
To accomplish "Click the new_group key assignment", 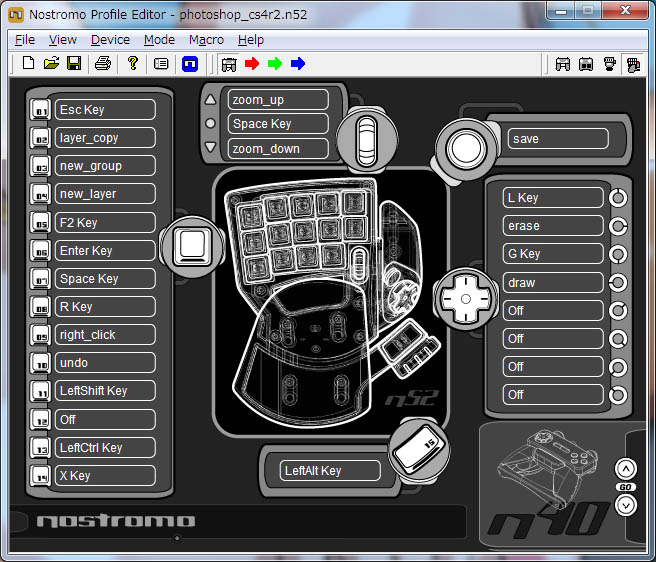I will coord(105,166).
